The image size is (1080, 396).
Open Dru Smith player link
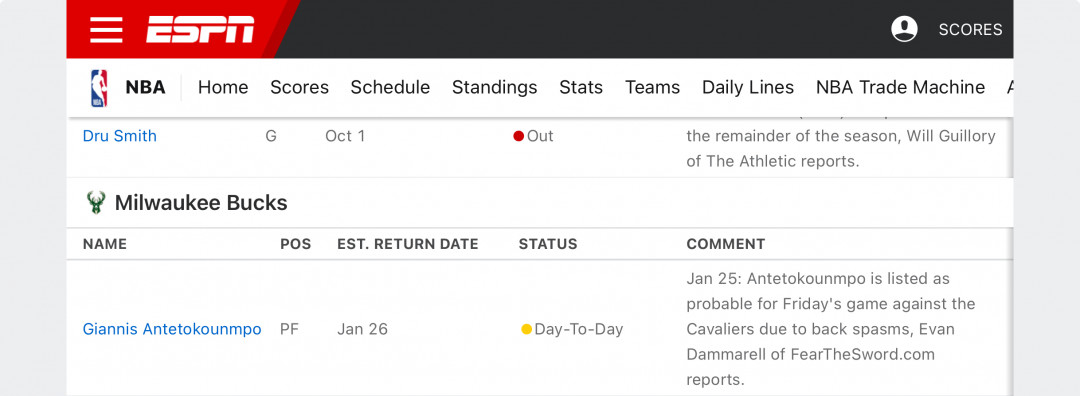point(120,136)
